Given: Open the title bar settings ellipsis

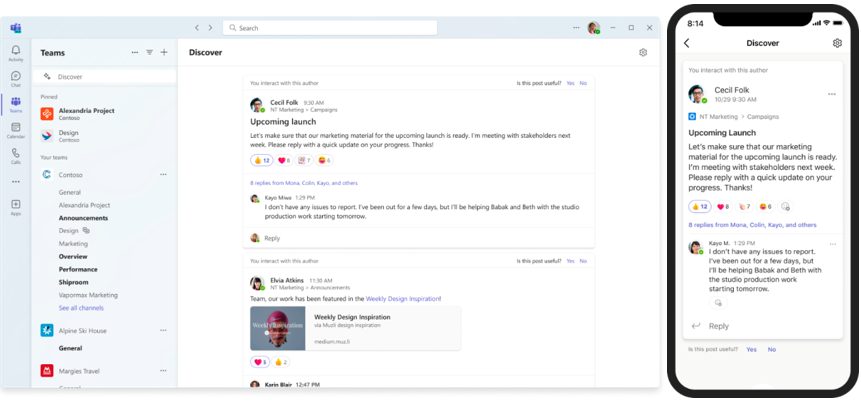Looking at the screenshot, I should (x=576, y=27).
